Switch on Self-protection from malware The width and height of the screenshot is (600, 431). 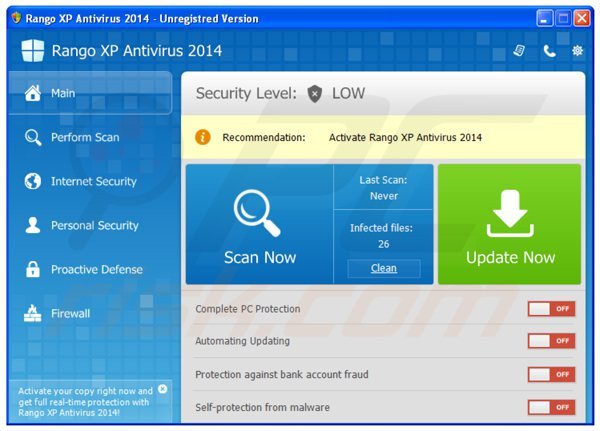click(551, 407)
